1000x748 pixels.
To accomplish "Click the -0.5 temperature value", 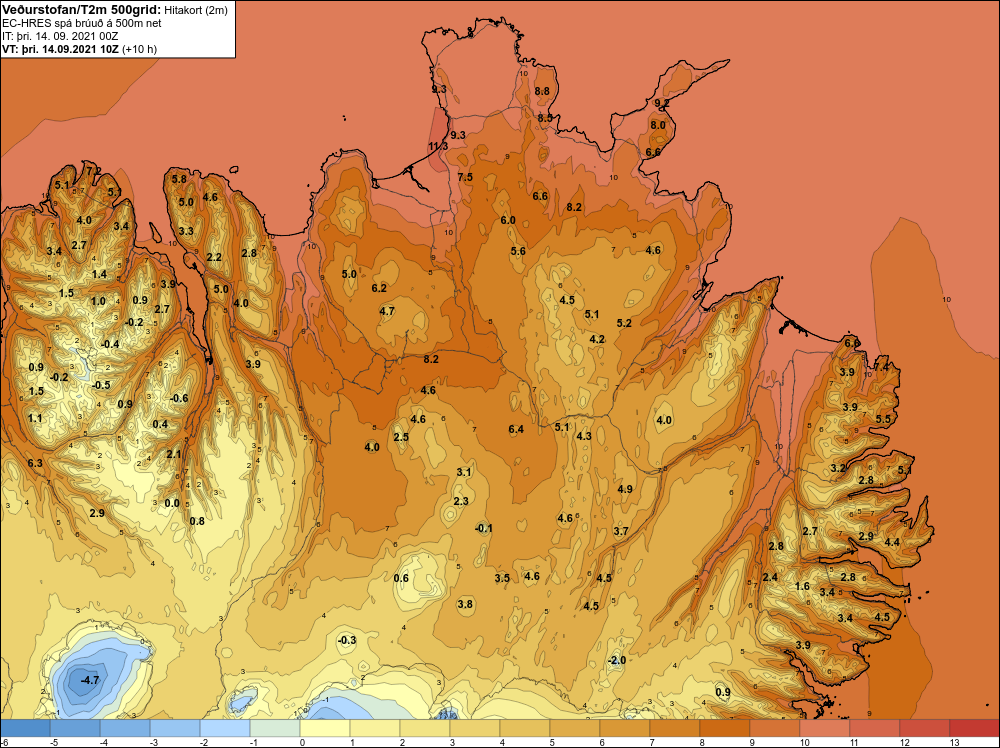I will point(101,385).
